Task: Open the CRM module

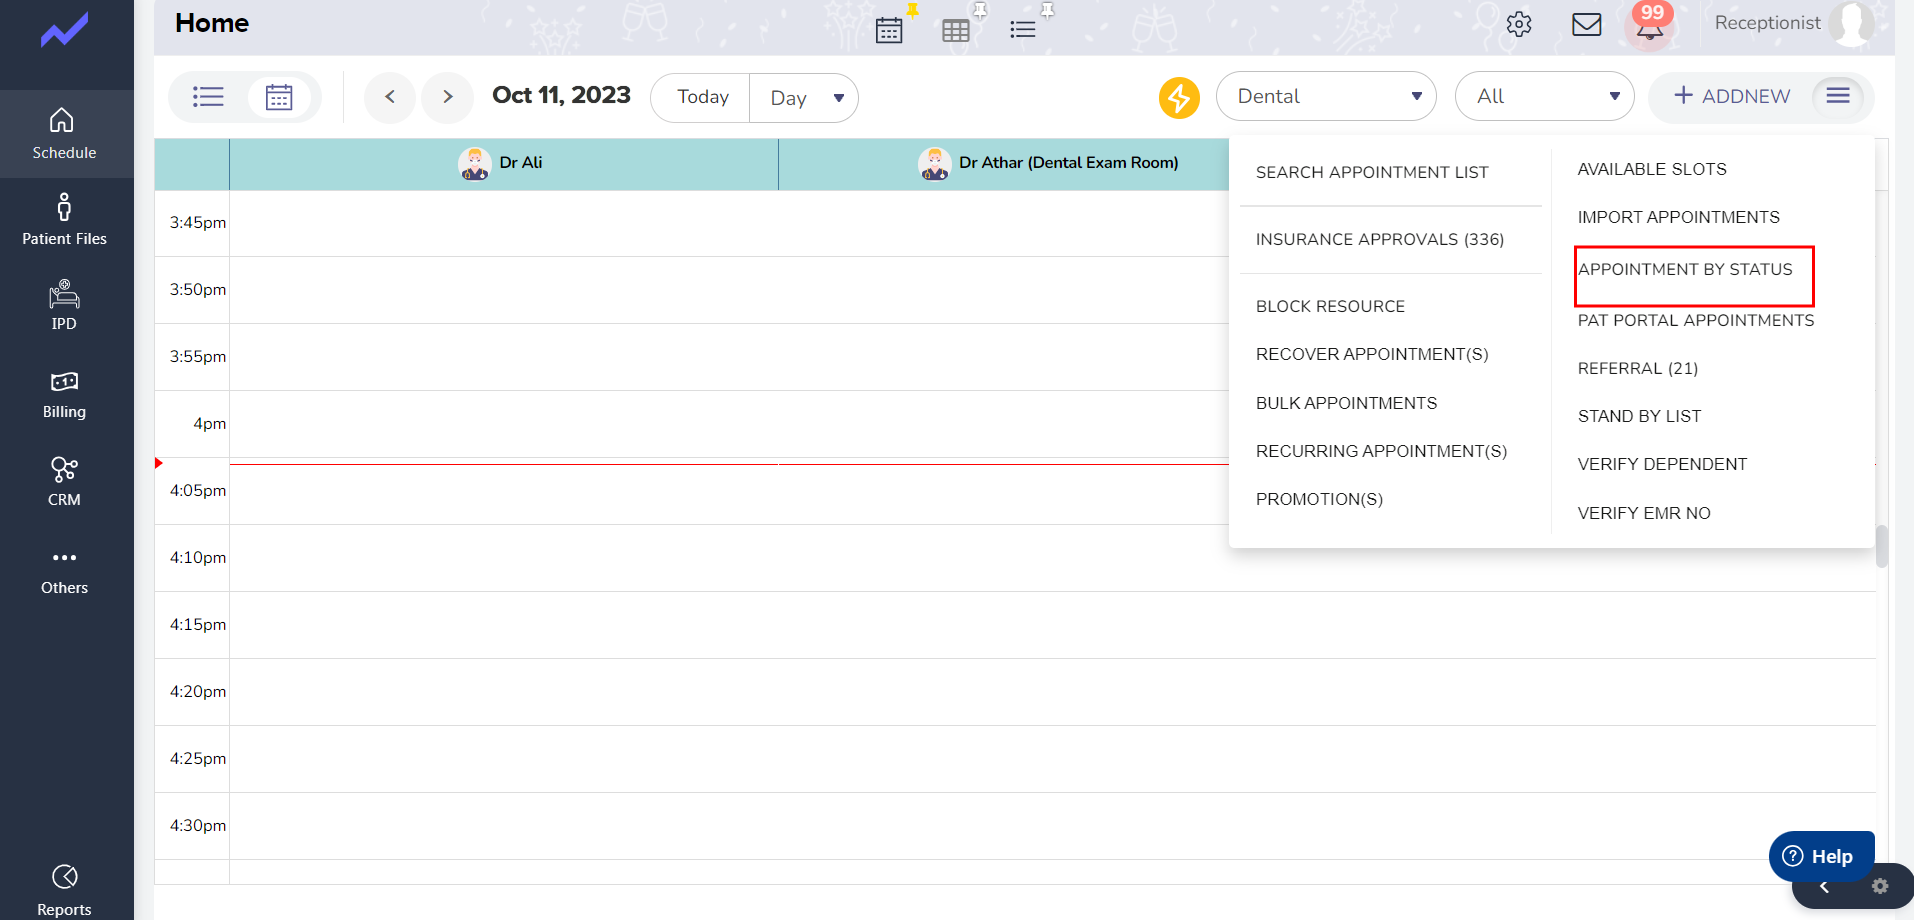Action: point(64,482)
